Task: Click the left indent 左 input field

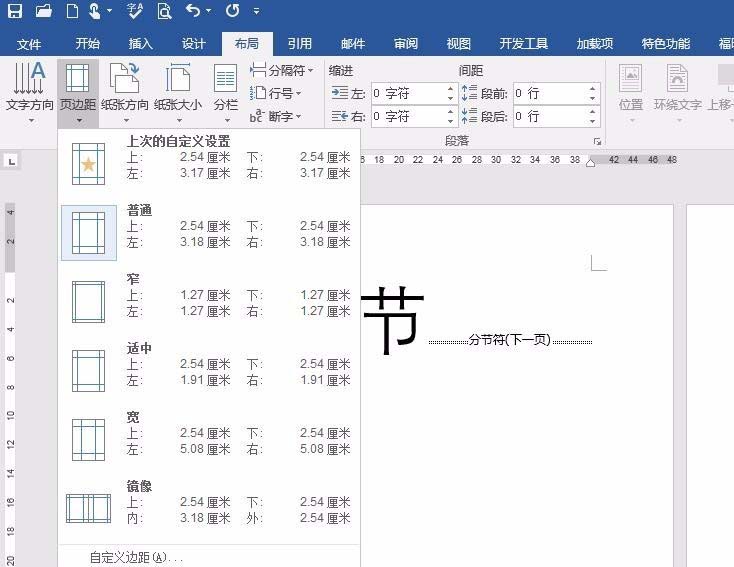Action: coord(407,93)
